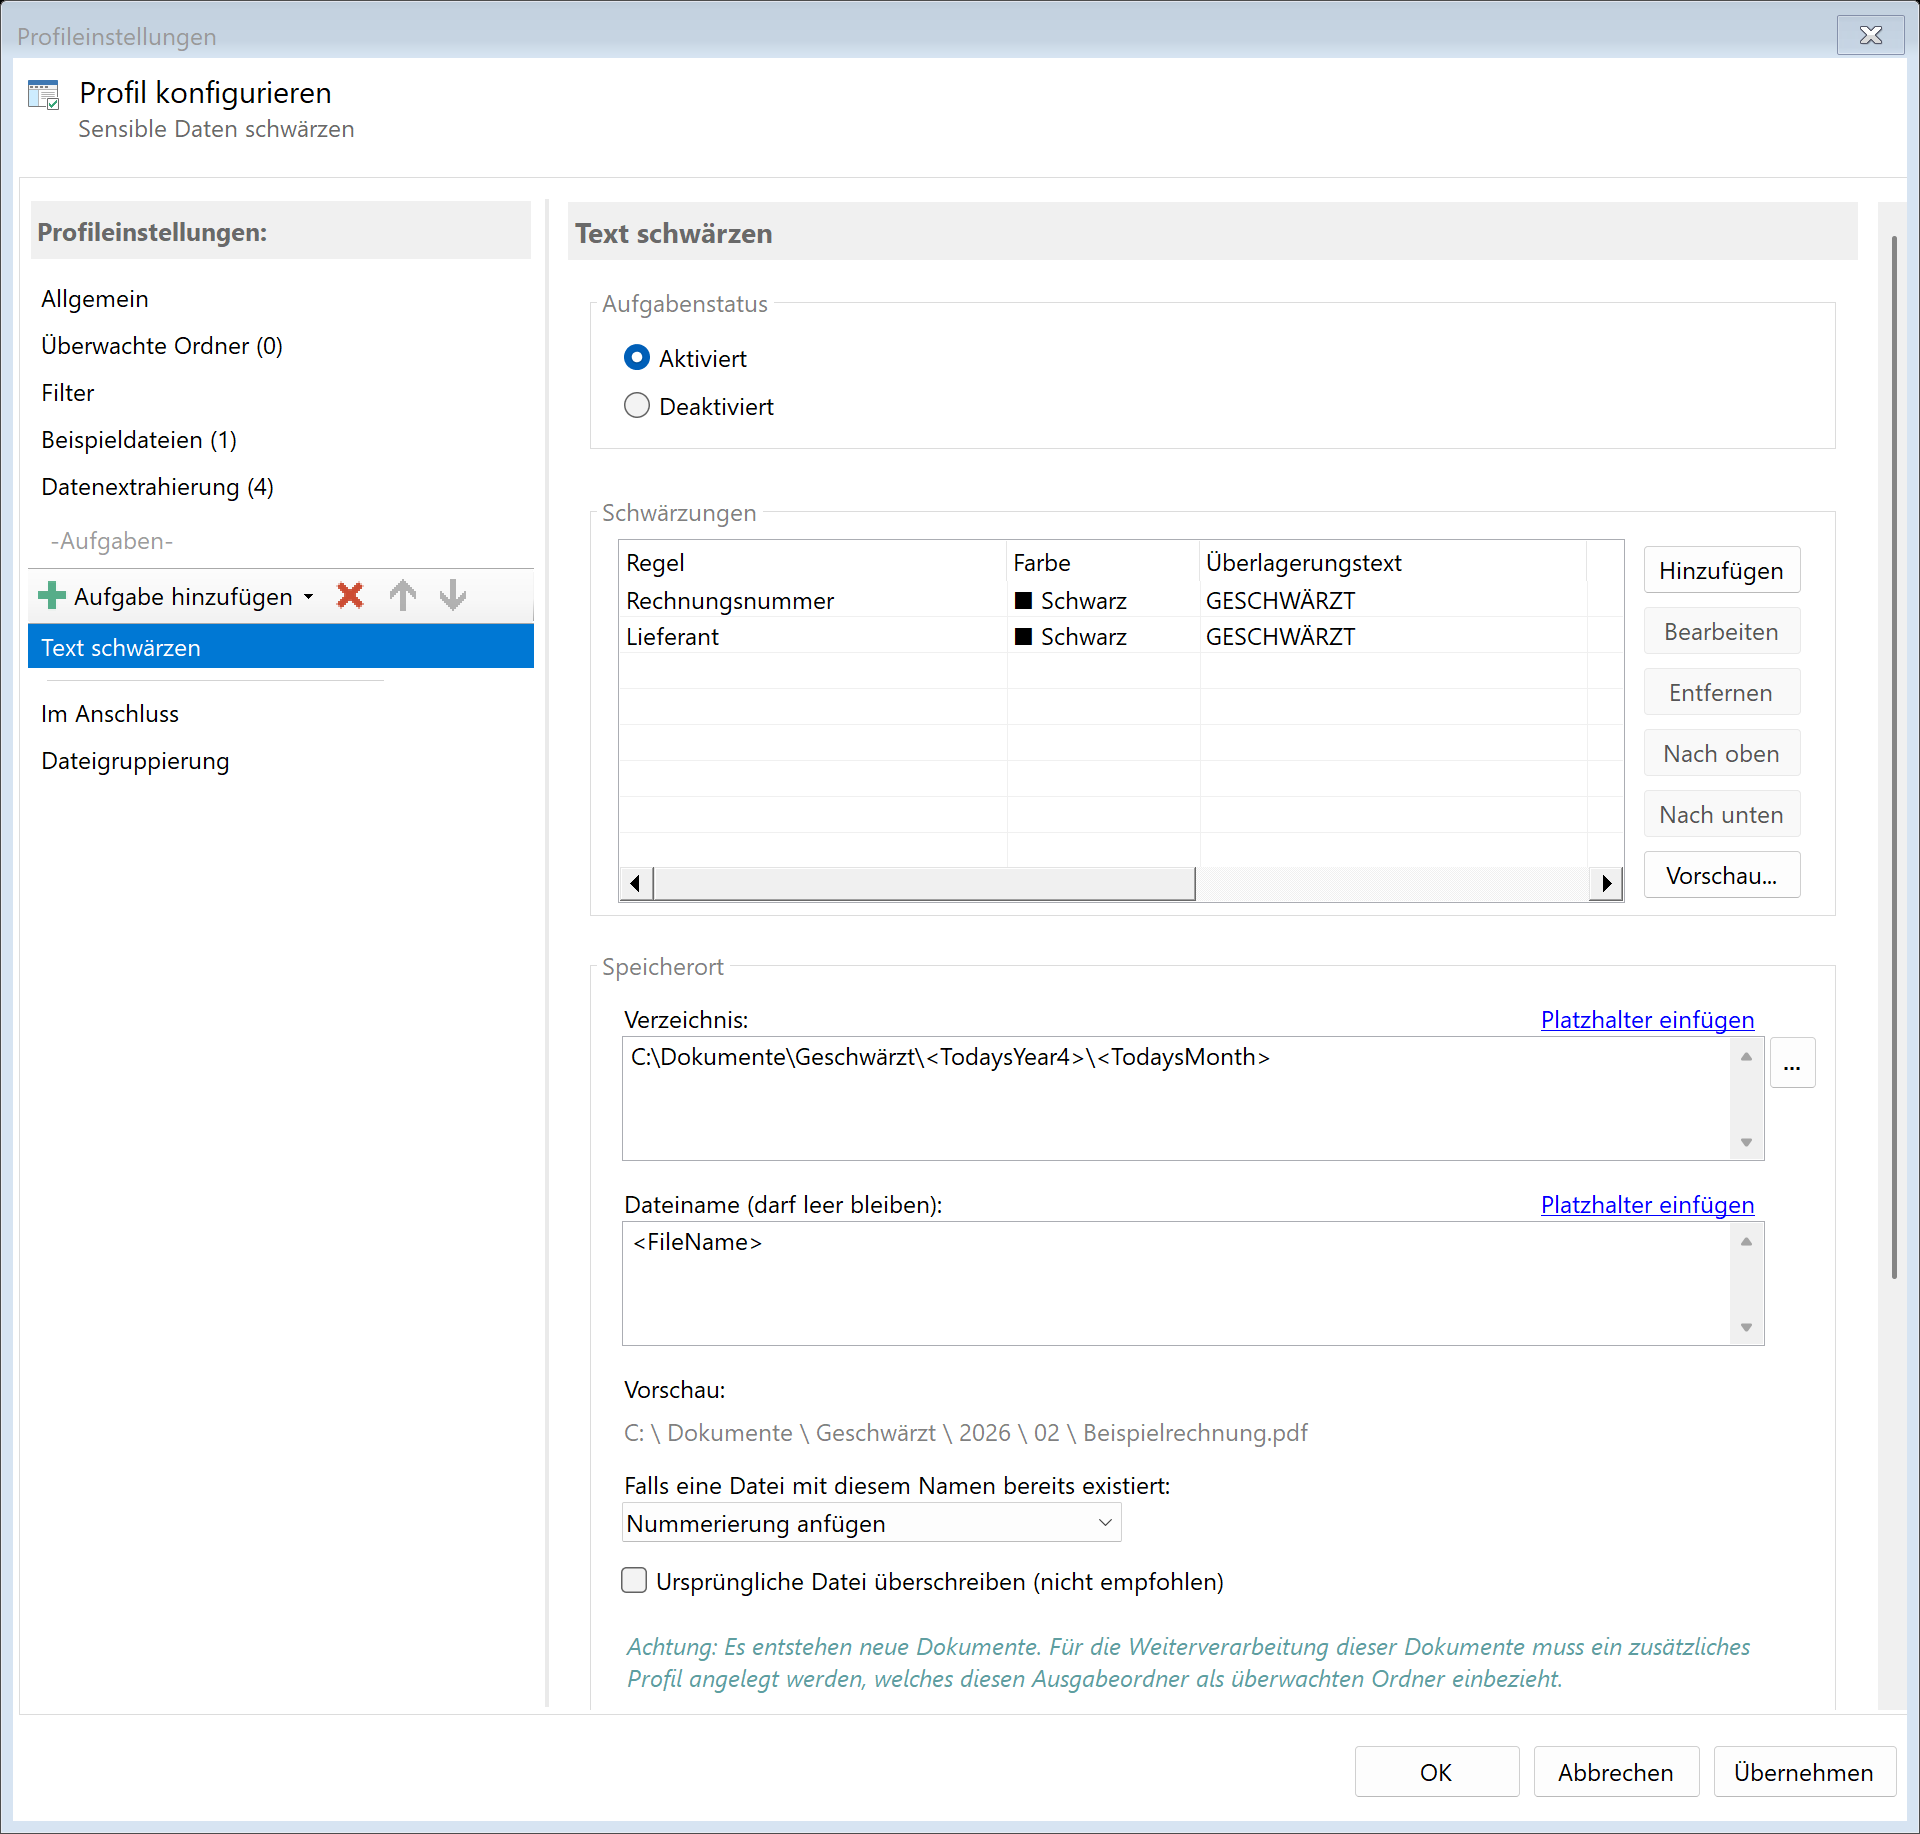Expand Aufgabe hinzufügen dropdown arrow
The width and height of the screenshot is (1920, 1834).
click(x=309, y=597)
